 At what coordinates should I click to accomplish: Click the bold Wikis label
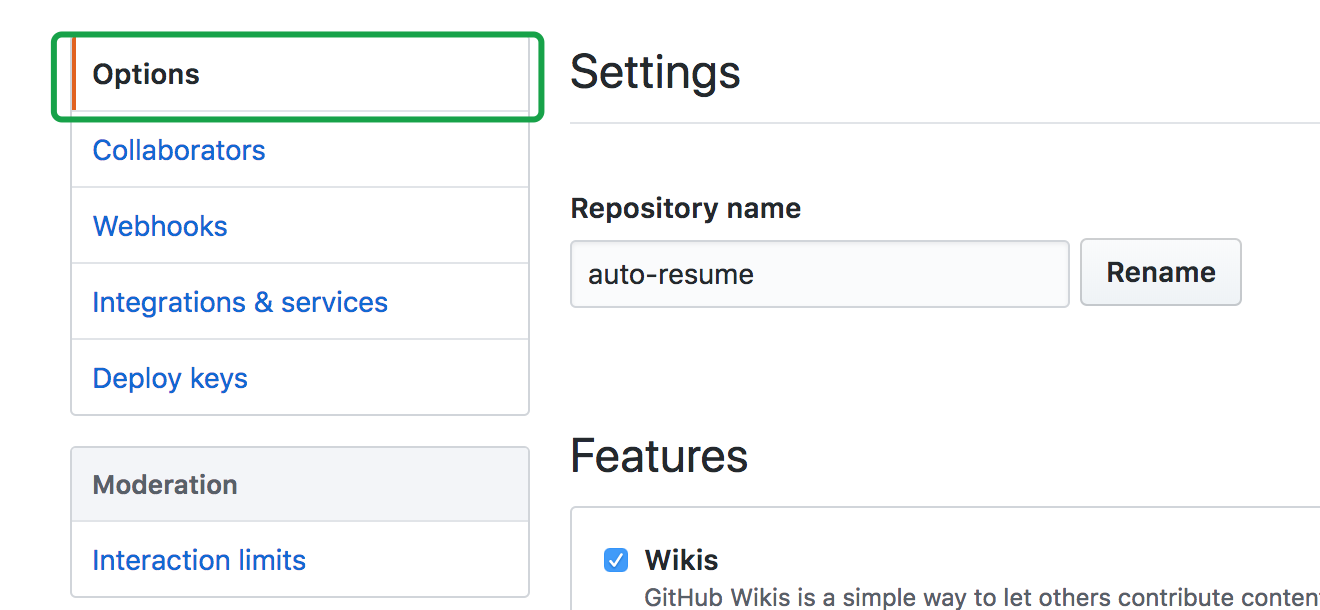coord(681,560)
